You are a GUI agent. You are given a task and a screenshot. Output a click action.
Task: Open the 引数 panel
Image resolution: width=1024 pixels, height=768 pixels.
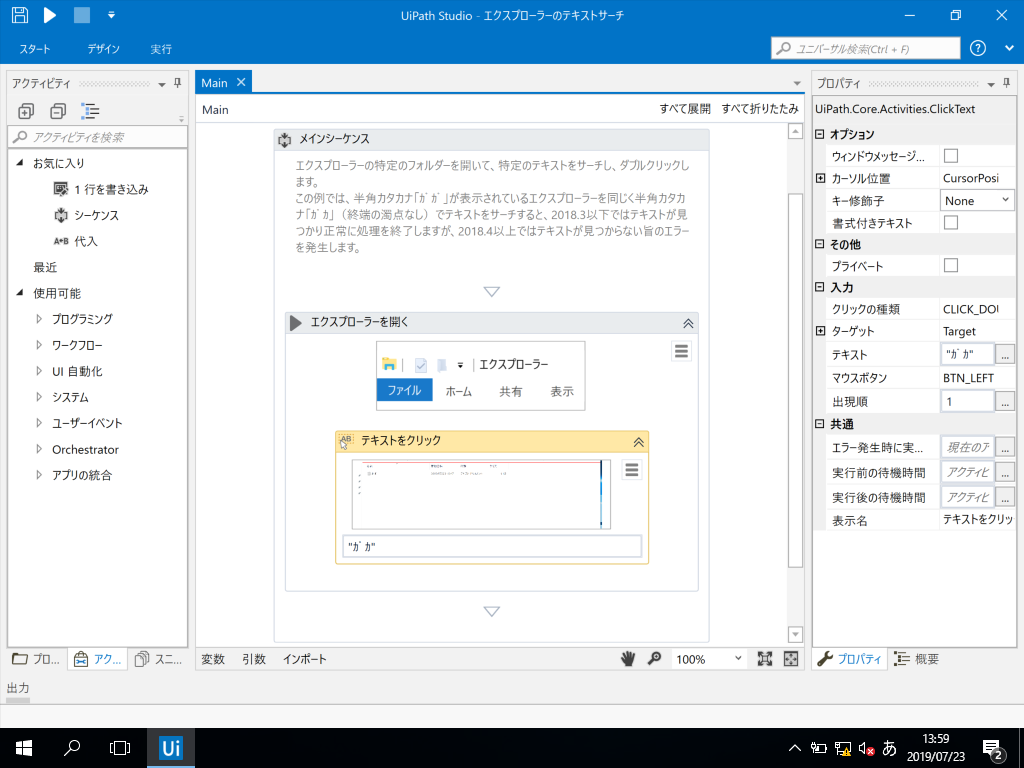pos(254,659)
